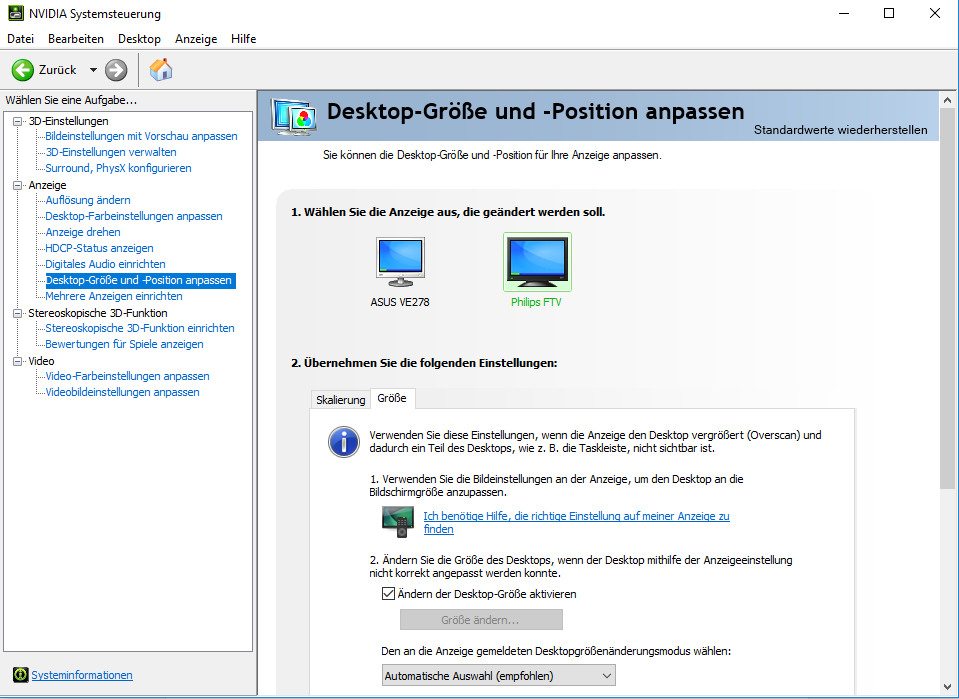Click 'Standardwerte wiederherstellen' link
Image resolution: width=959 pixels, height=699 pixels.
coord(840,130)
